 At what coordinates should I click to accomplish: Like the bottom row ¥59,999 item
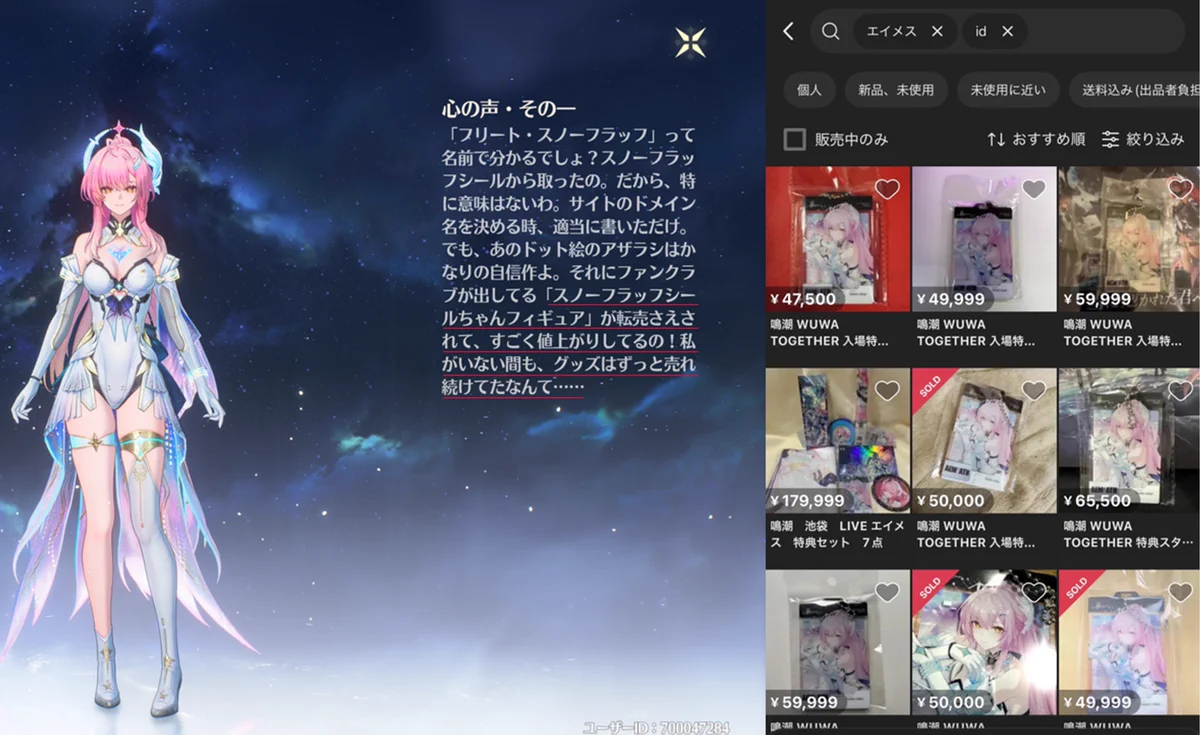887,593
